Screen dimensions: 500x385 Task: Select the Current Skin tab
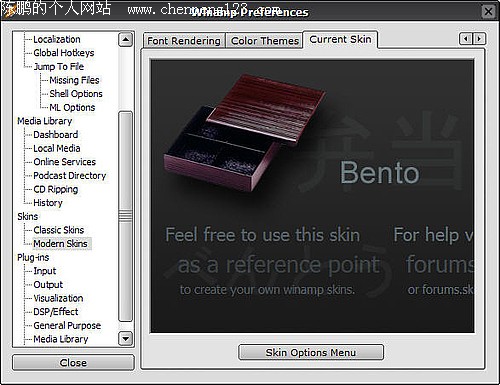pyautogui.click(x=340, y=39)
